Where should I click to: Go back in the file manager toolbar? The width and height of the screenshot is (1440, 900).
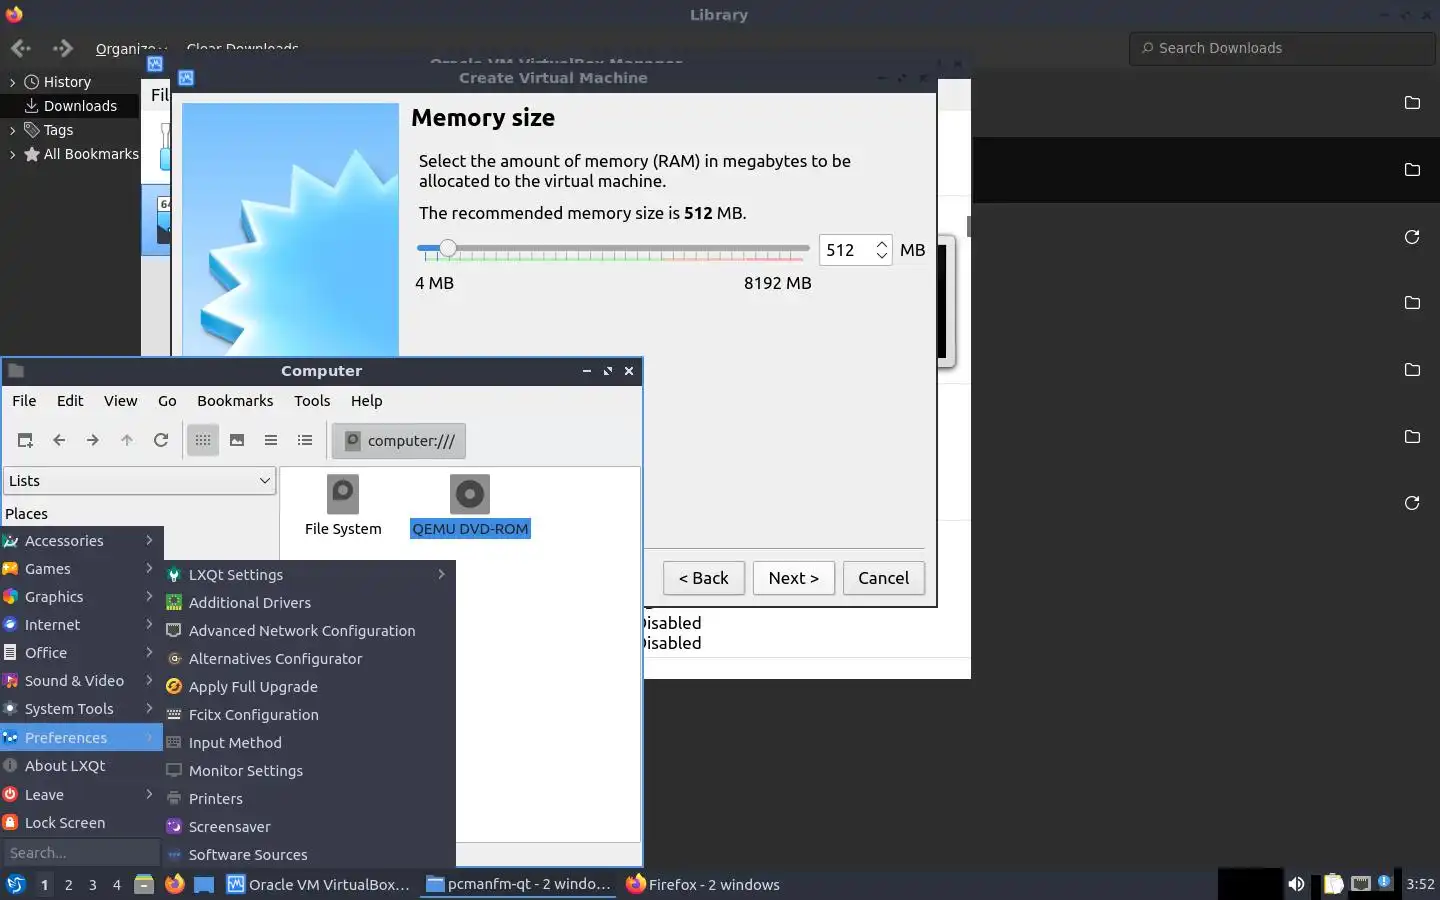[x=59, y=440]
